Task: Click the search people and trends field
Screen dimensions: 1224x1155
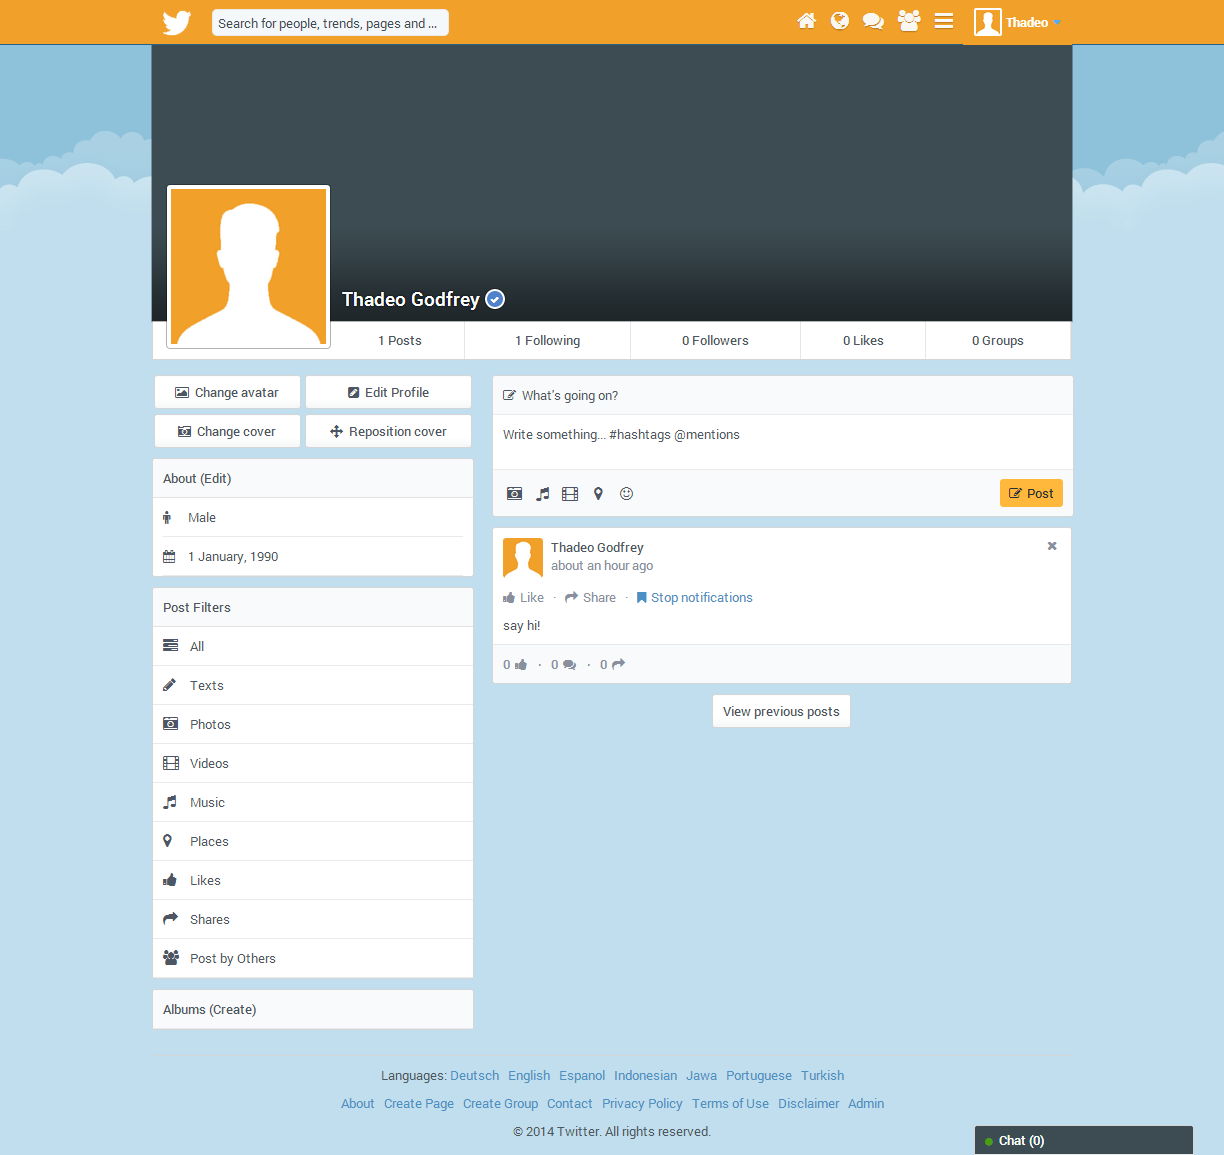Action: (x=330, y=23)
